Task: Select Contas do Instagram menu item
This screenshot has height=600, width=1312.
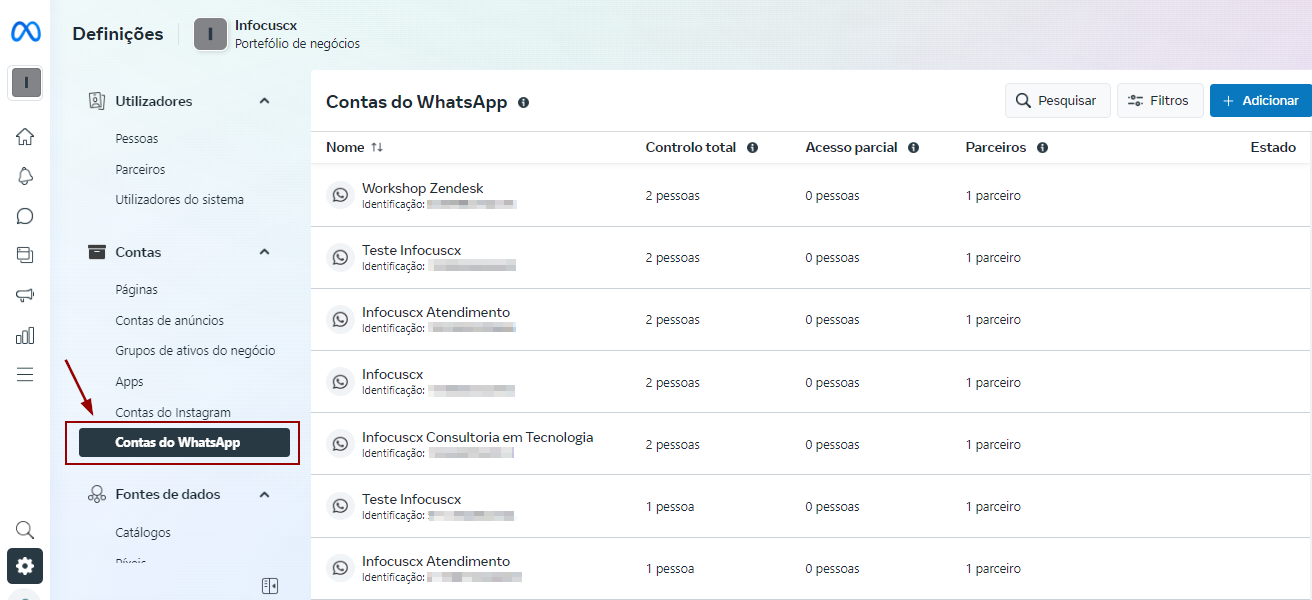Action: (x=173, y=412)
